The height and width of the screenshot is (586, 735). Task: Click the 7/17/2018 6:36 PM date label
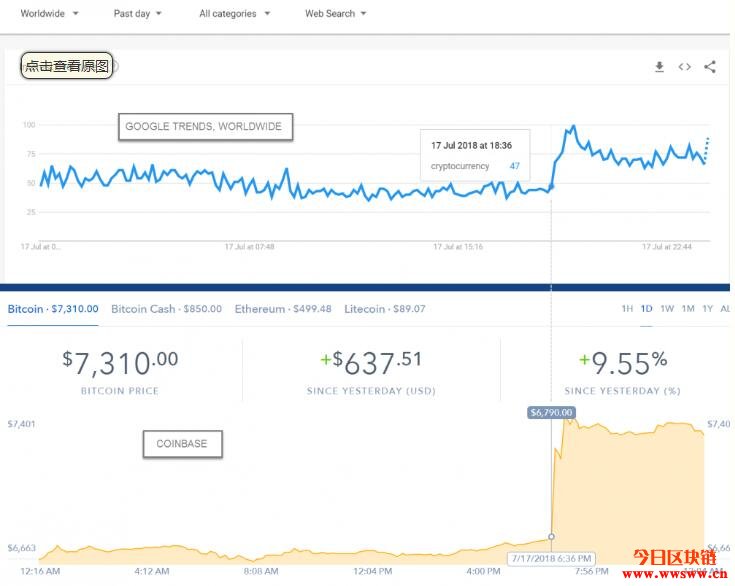(x=551, y=558)
